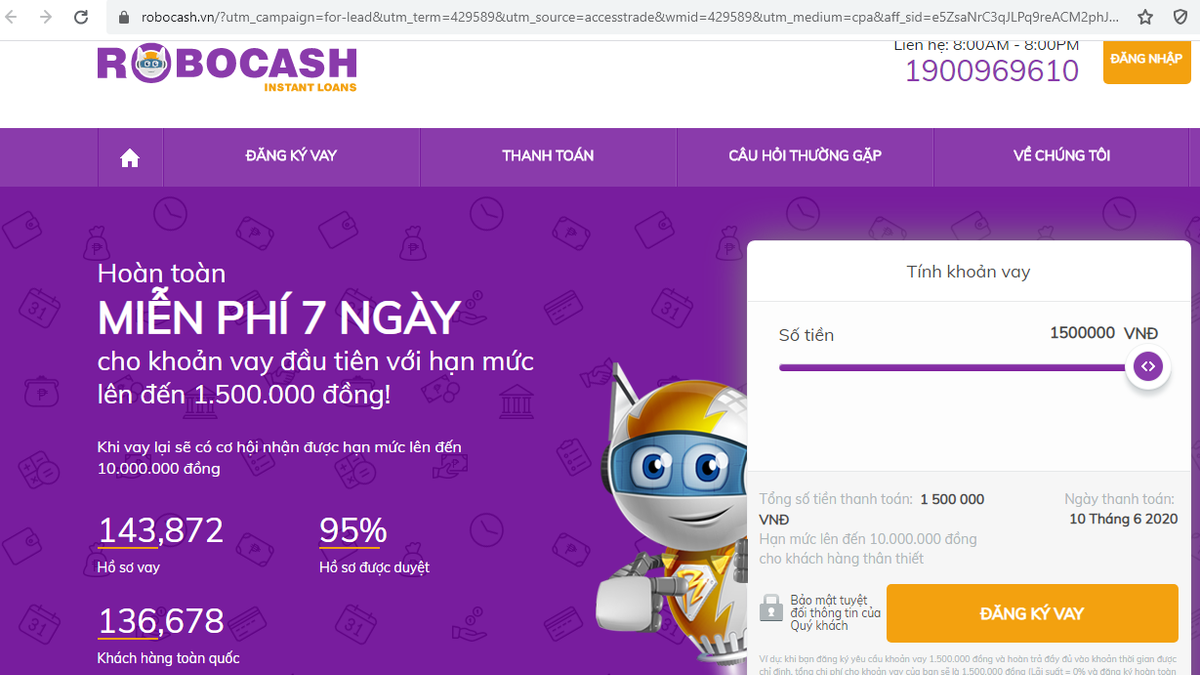1200x675 pixels.
Task: Open the THANH TOÁN navigation menu item
Action: [x=548, y=156]
